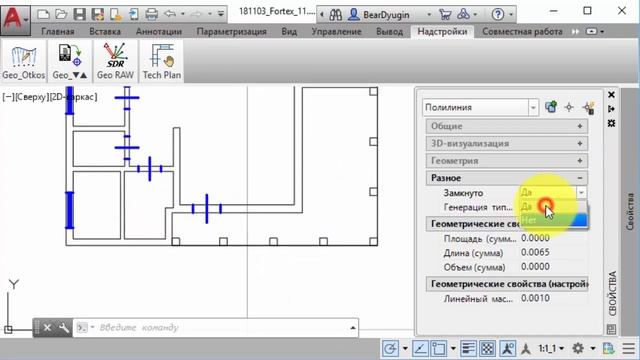Open the Вывод ribbon tab
The image size is (640, 360).
pyautogui.click(x=389, y=31)
